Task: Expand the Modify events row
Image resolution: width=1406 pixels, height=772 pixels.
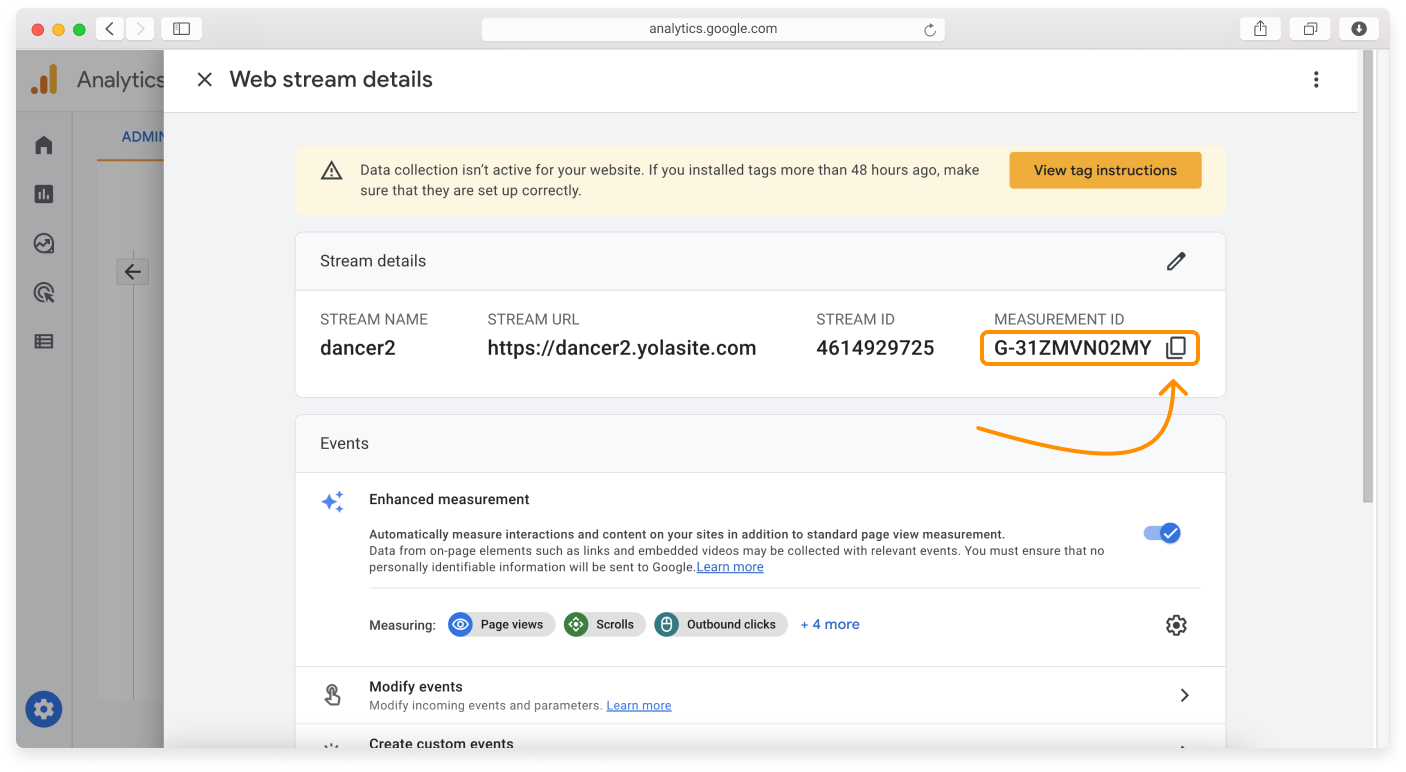Action: point(1184,694)
